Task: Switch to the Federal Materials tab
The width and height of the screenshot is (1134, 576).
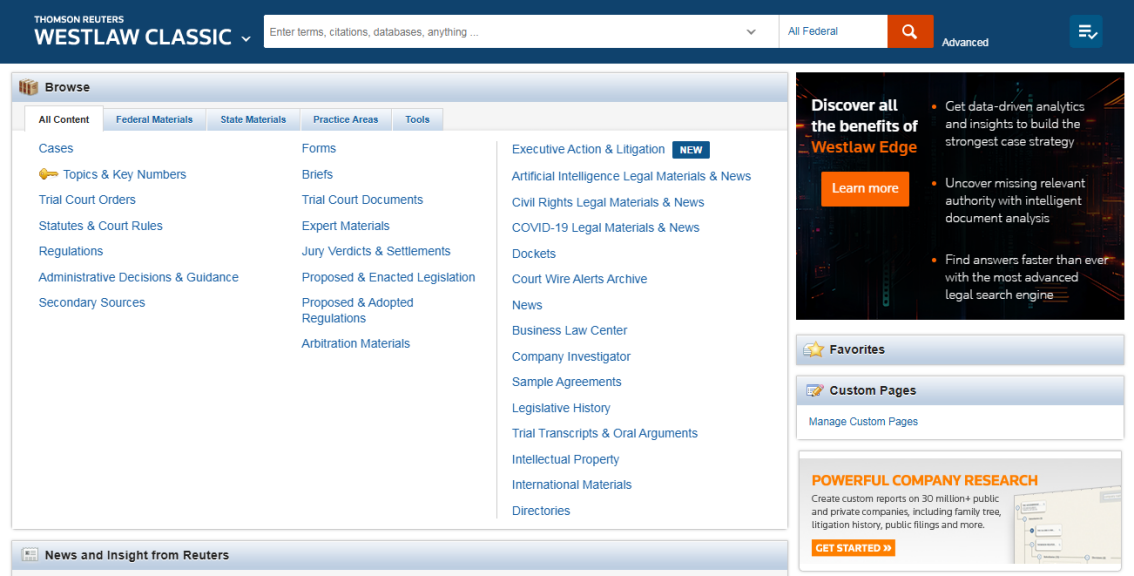Action: [154, 119]
